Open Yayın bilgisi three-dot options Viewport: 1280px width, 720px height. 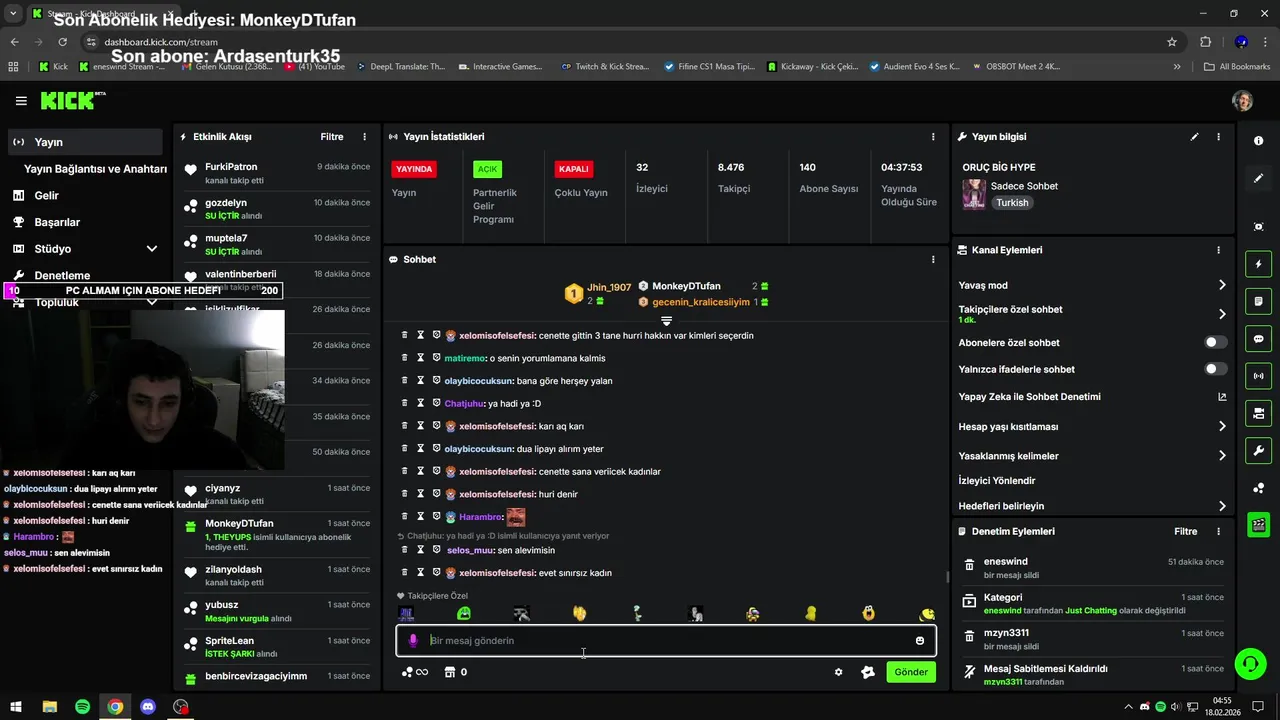pos(1218,137)
